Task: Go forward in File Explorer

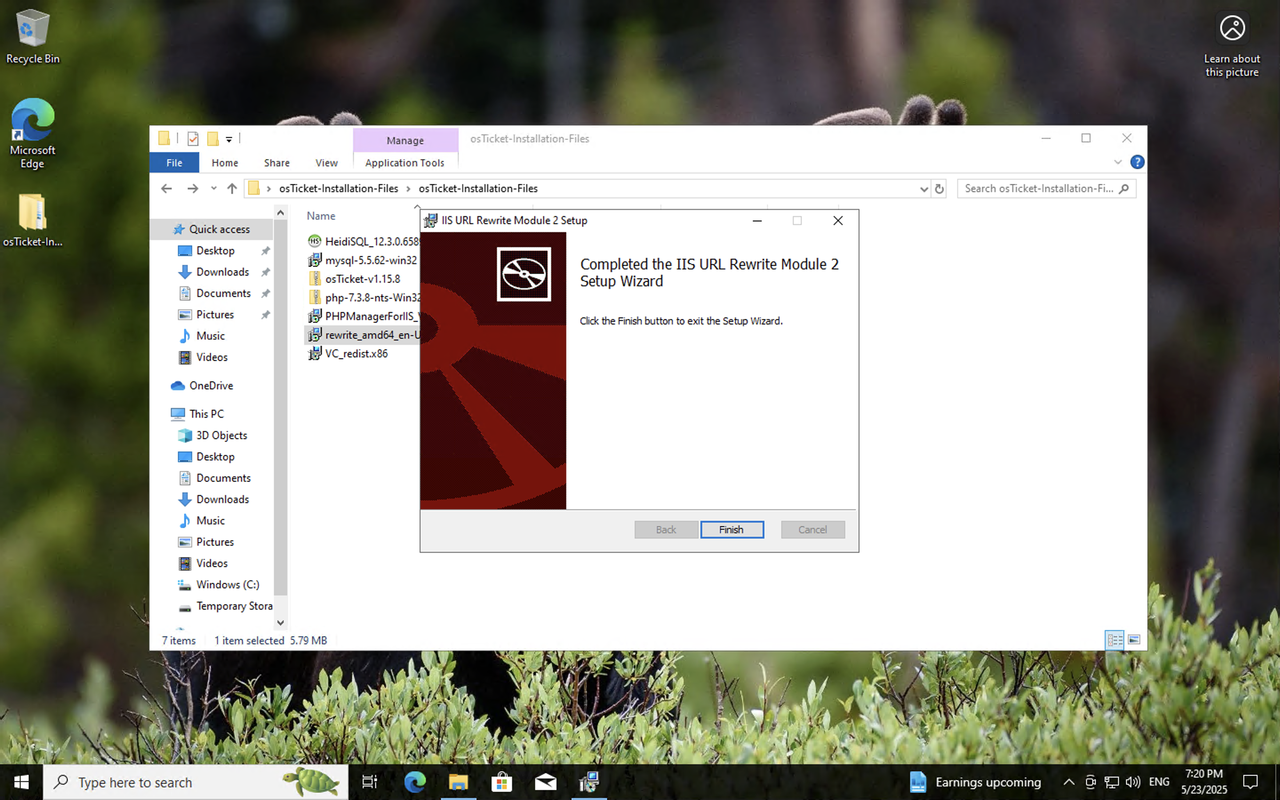Action: [192, 188]
